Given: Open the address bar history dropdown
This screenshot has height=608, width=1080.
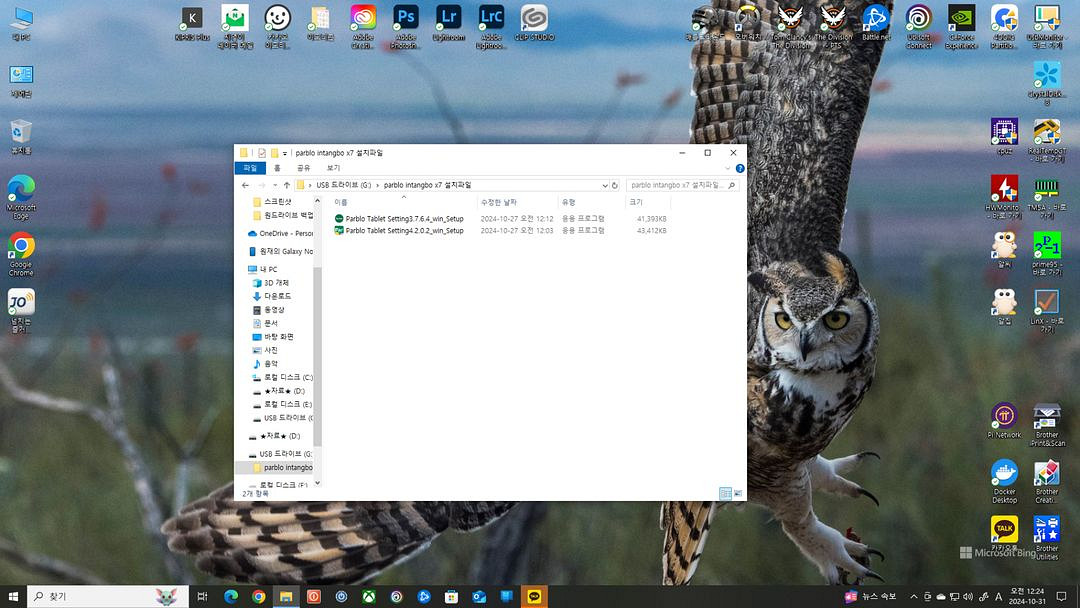Looking at the screenshot, I should pyautogui.click(x=605, y=185).
